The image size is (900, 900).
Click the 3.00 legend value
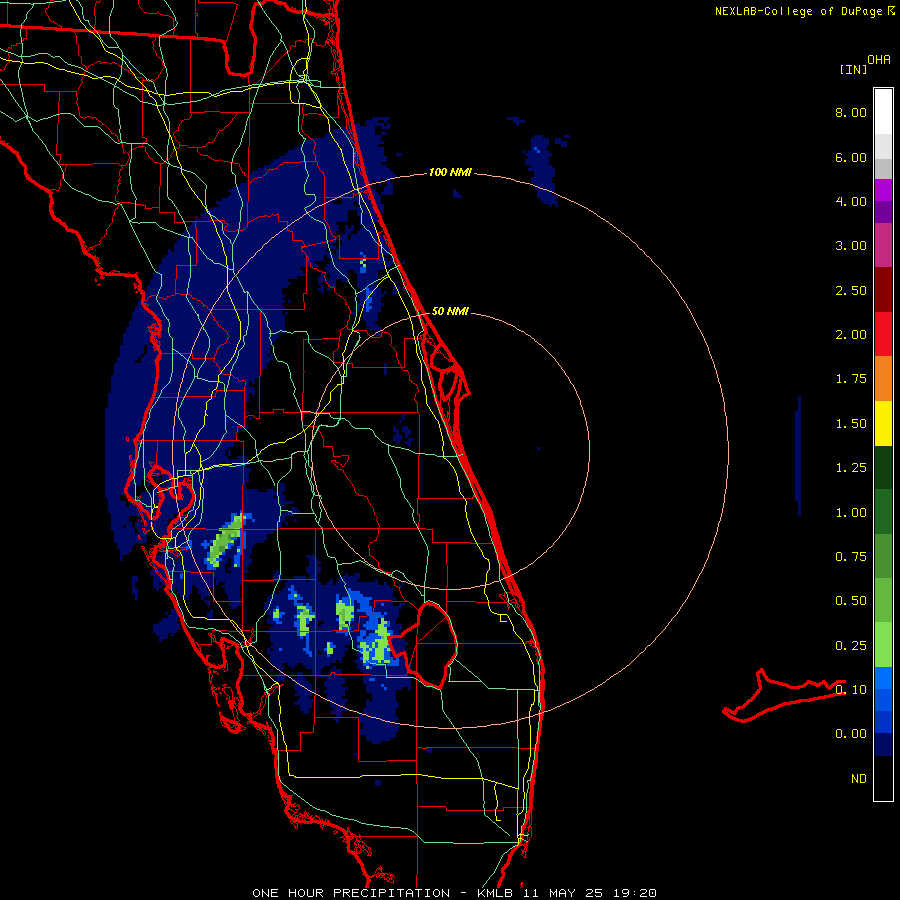pyautogui.click(x=851, y=246)
